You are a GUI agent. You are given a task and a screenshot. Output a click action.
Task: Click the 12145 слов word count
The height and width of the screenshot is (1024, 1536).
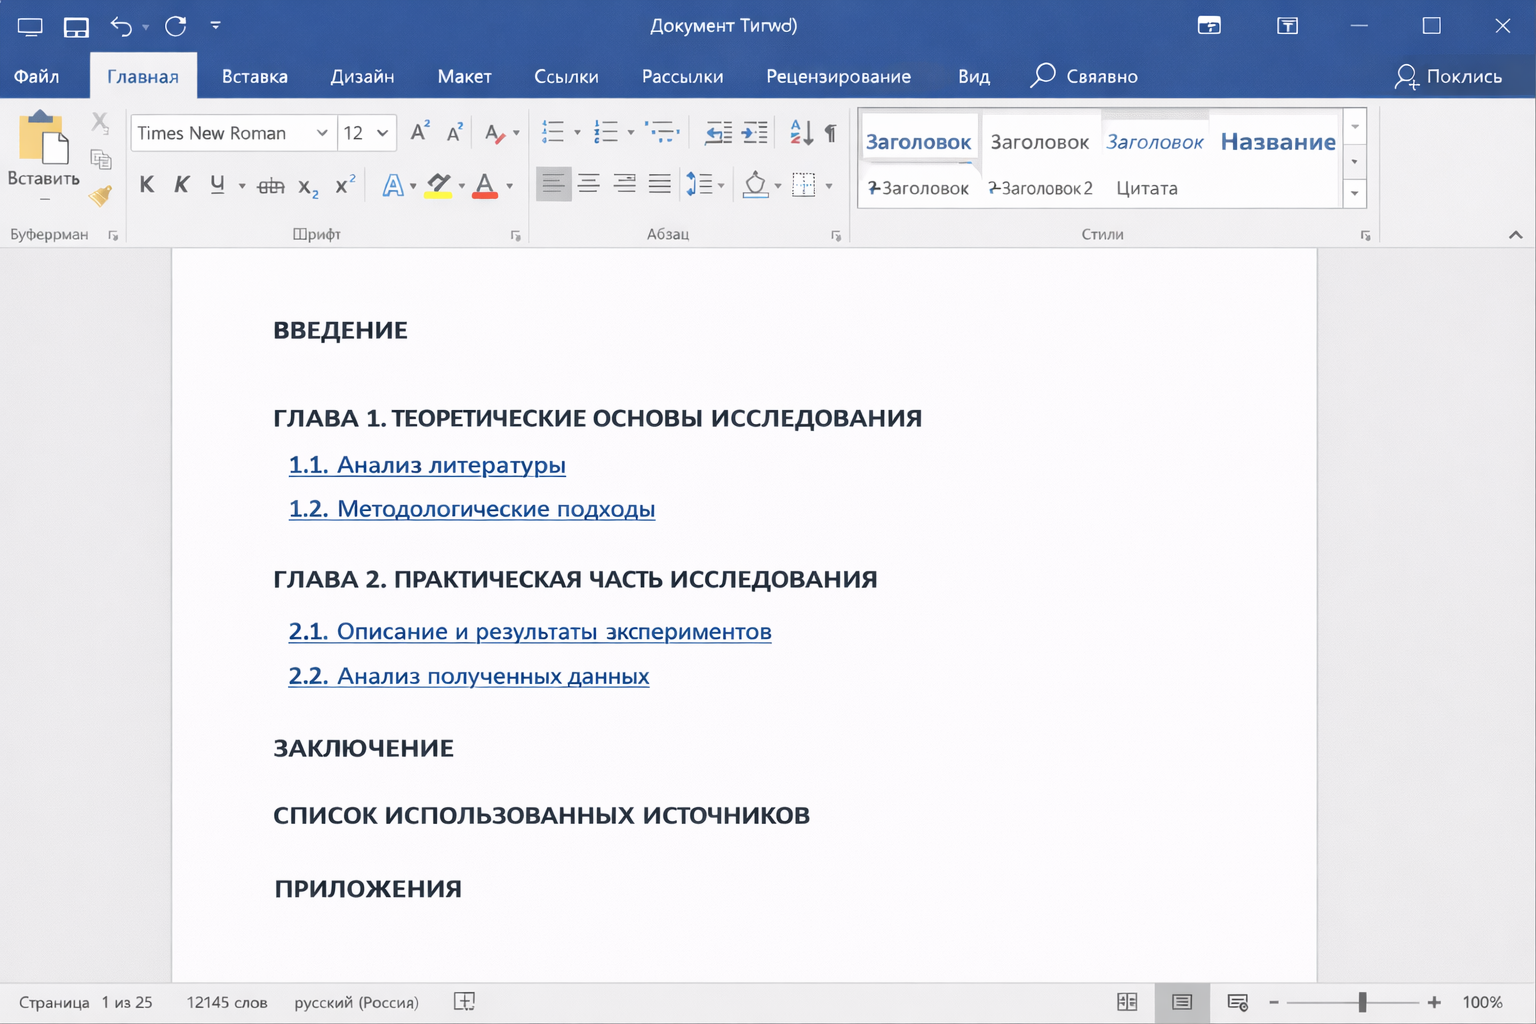coord(226,1001)
